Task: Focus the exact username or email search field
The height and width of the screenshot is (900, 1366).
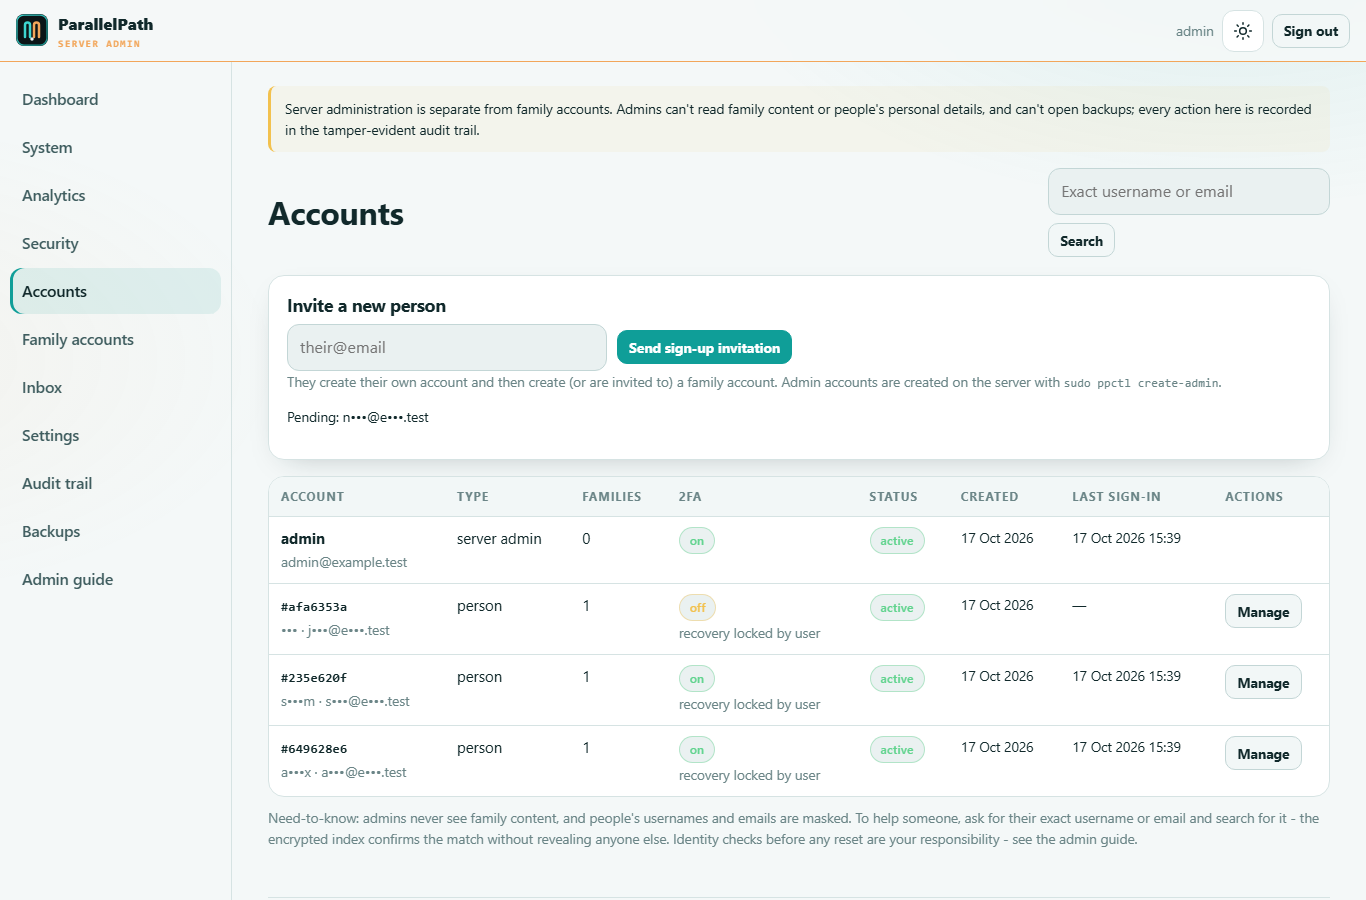Action: point(1188,191)
